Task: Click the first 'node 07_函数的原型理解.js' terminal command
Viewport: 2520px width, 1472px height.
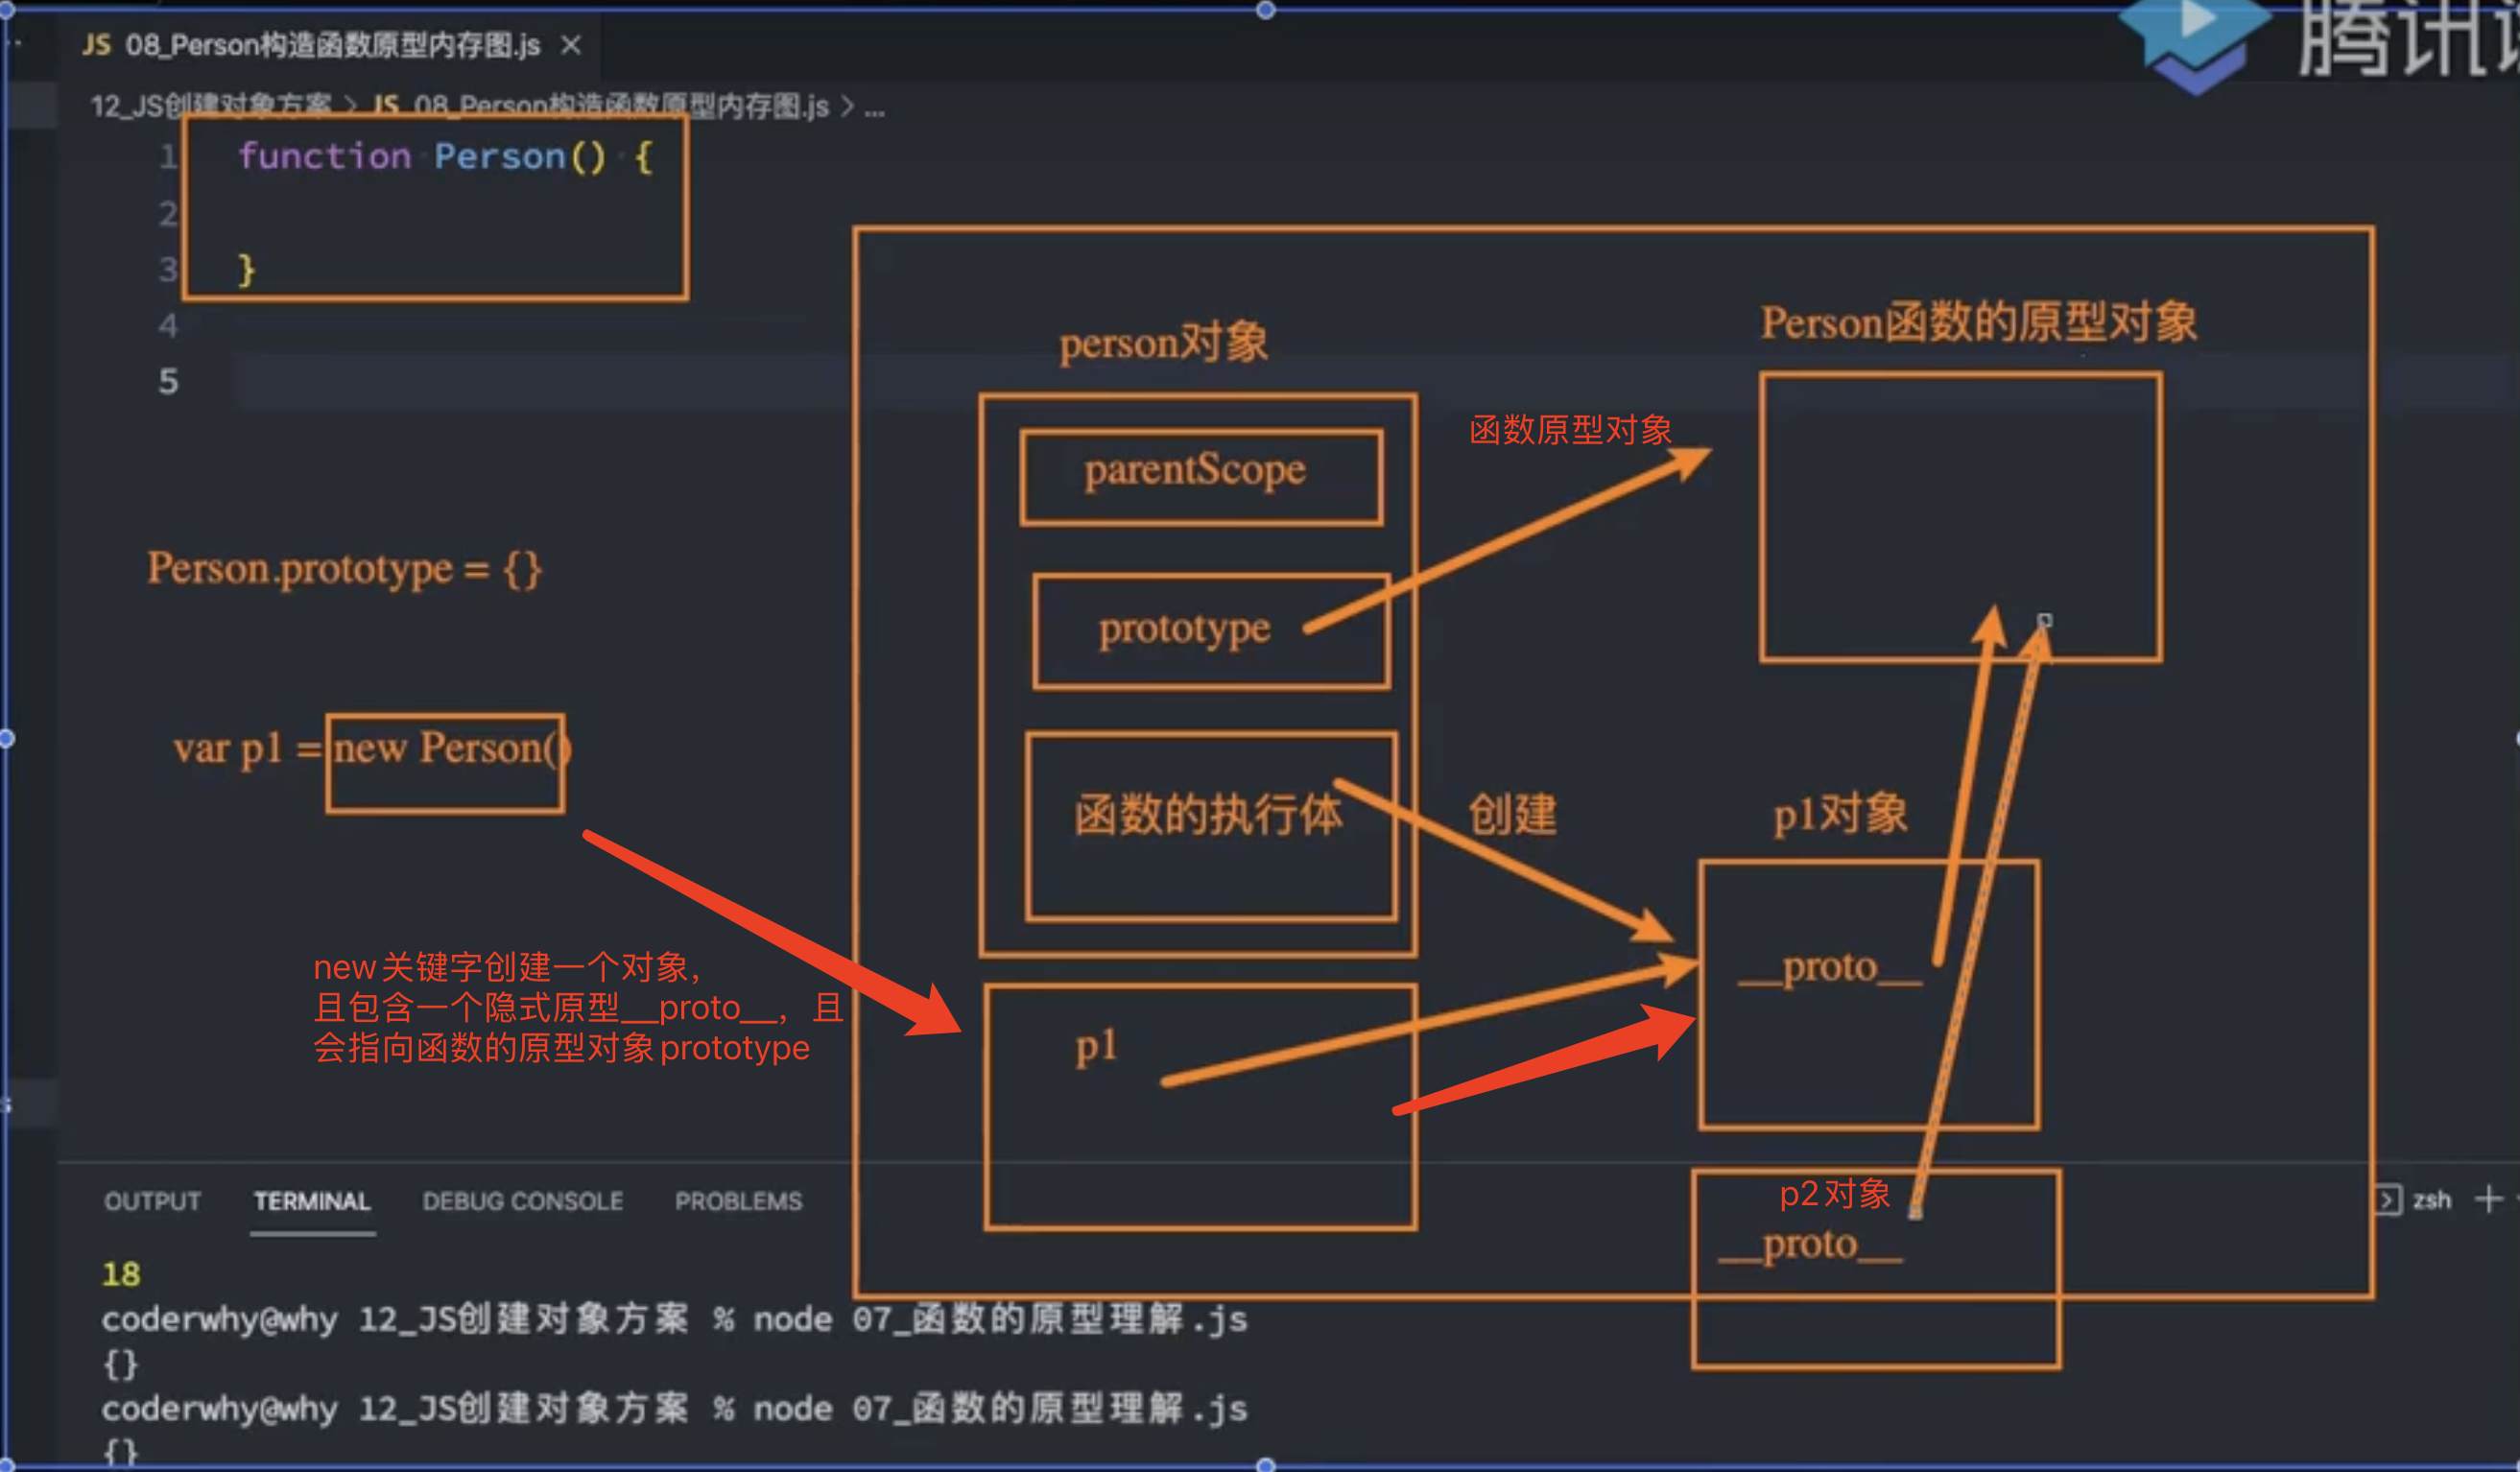Action: tap(1000, 1319)
